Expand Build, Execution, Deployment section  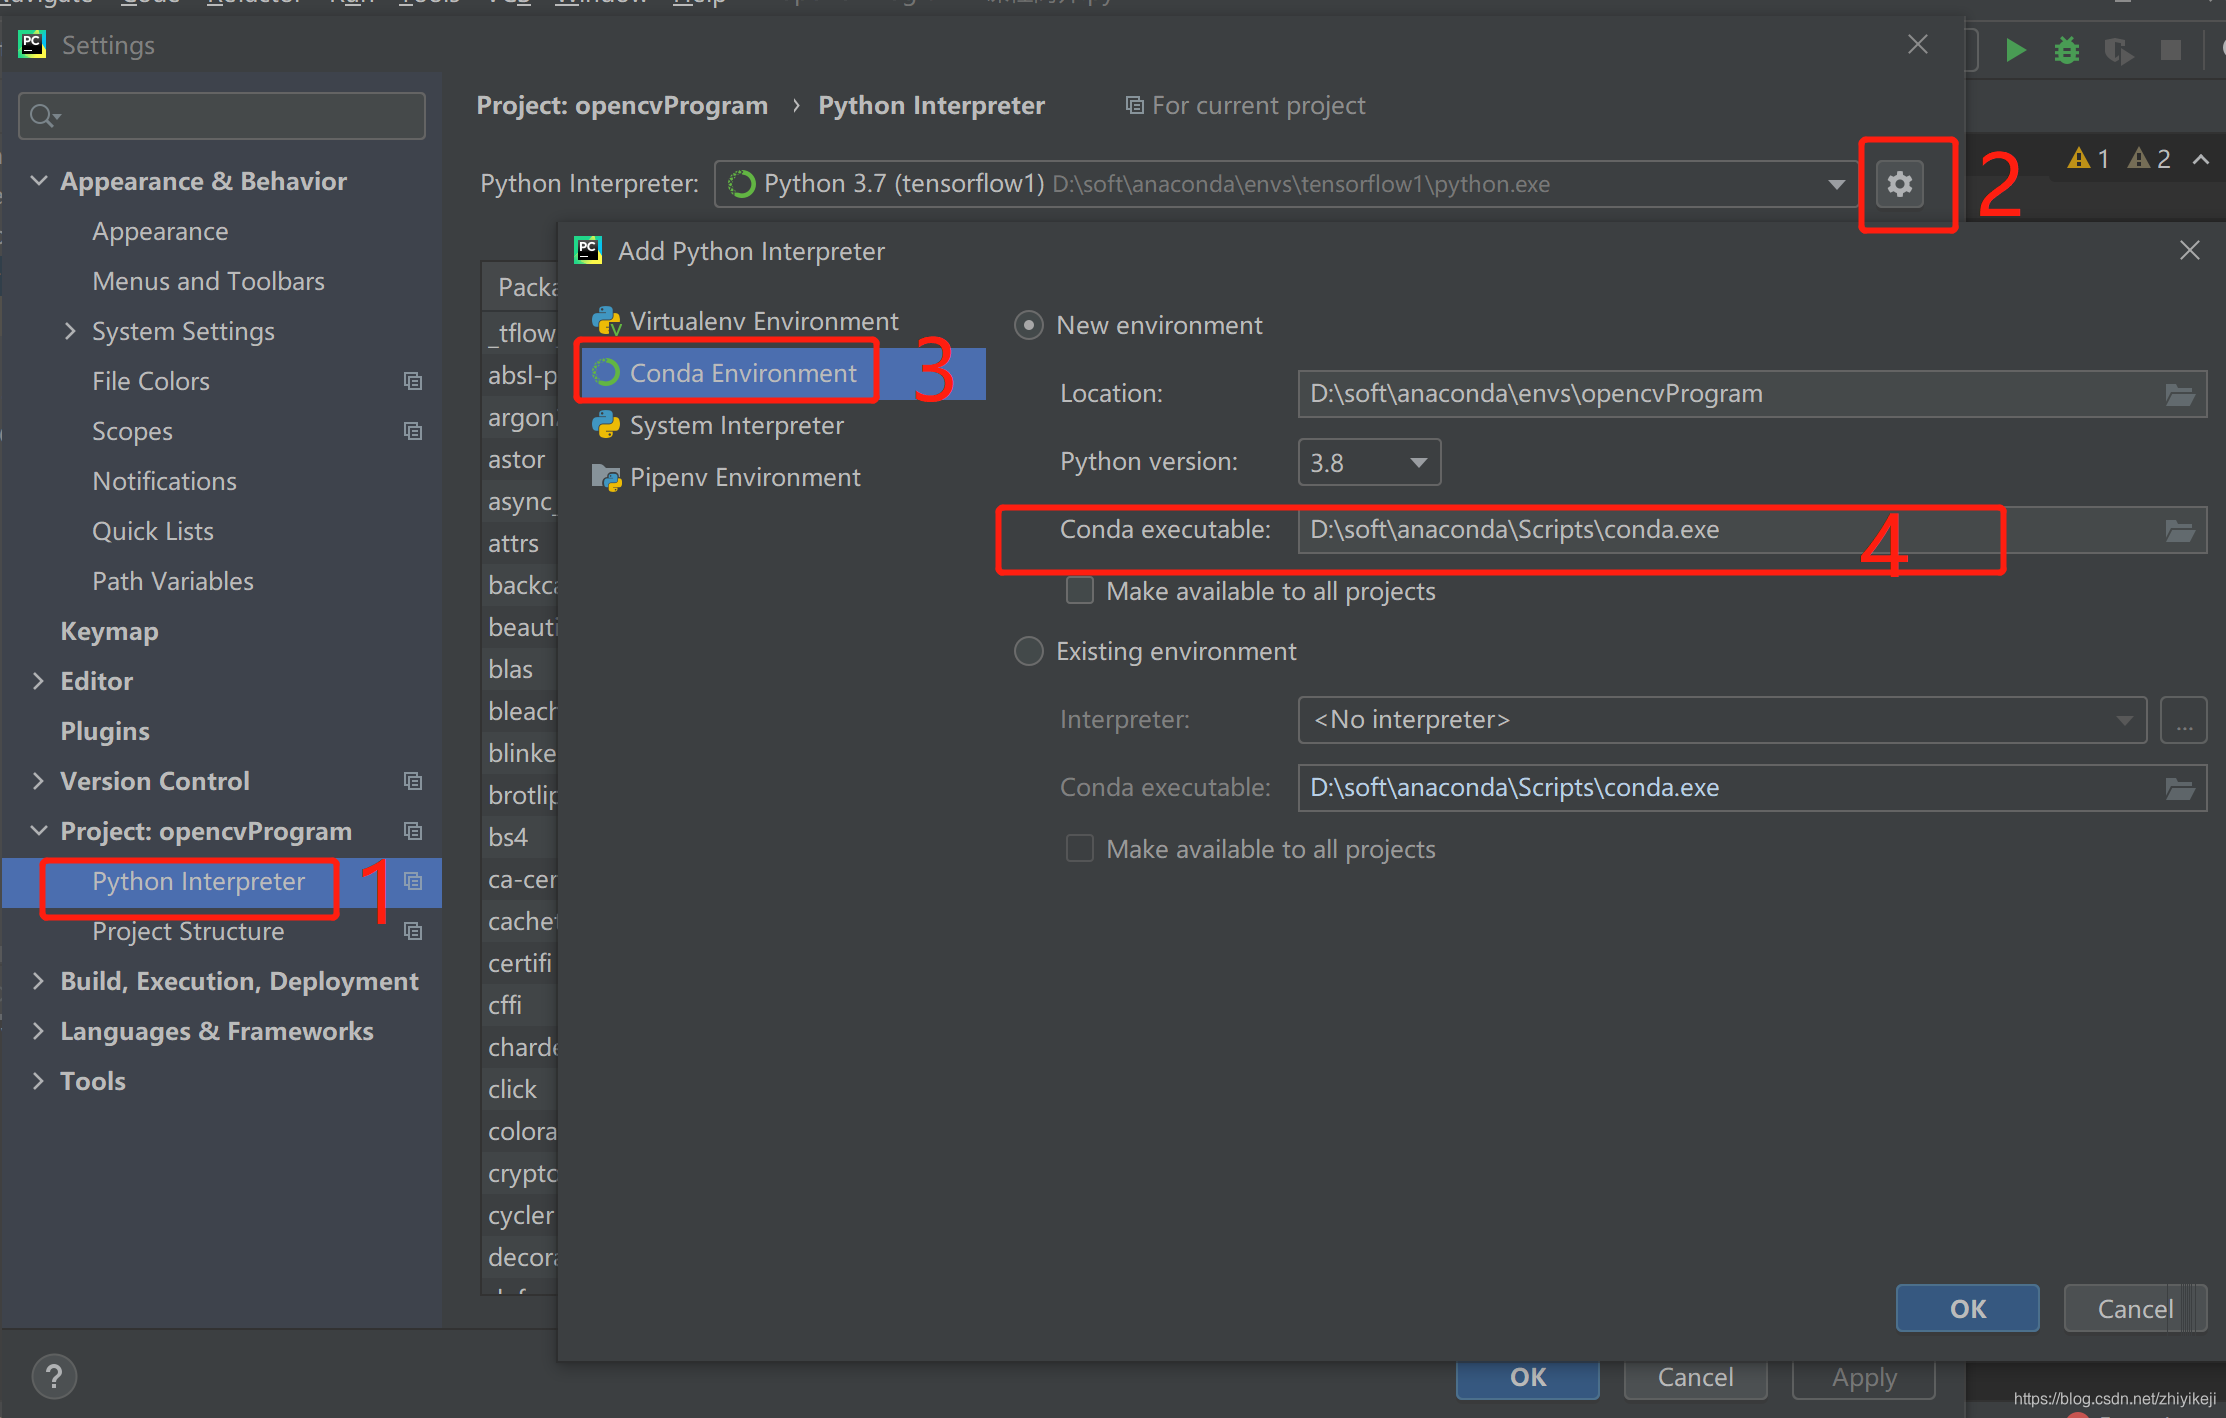(x=39, y=981)
